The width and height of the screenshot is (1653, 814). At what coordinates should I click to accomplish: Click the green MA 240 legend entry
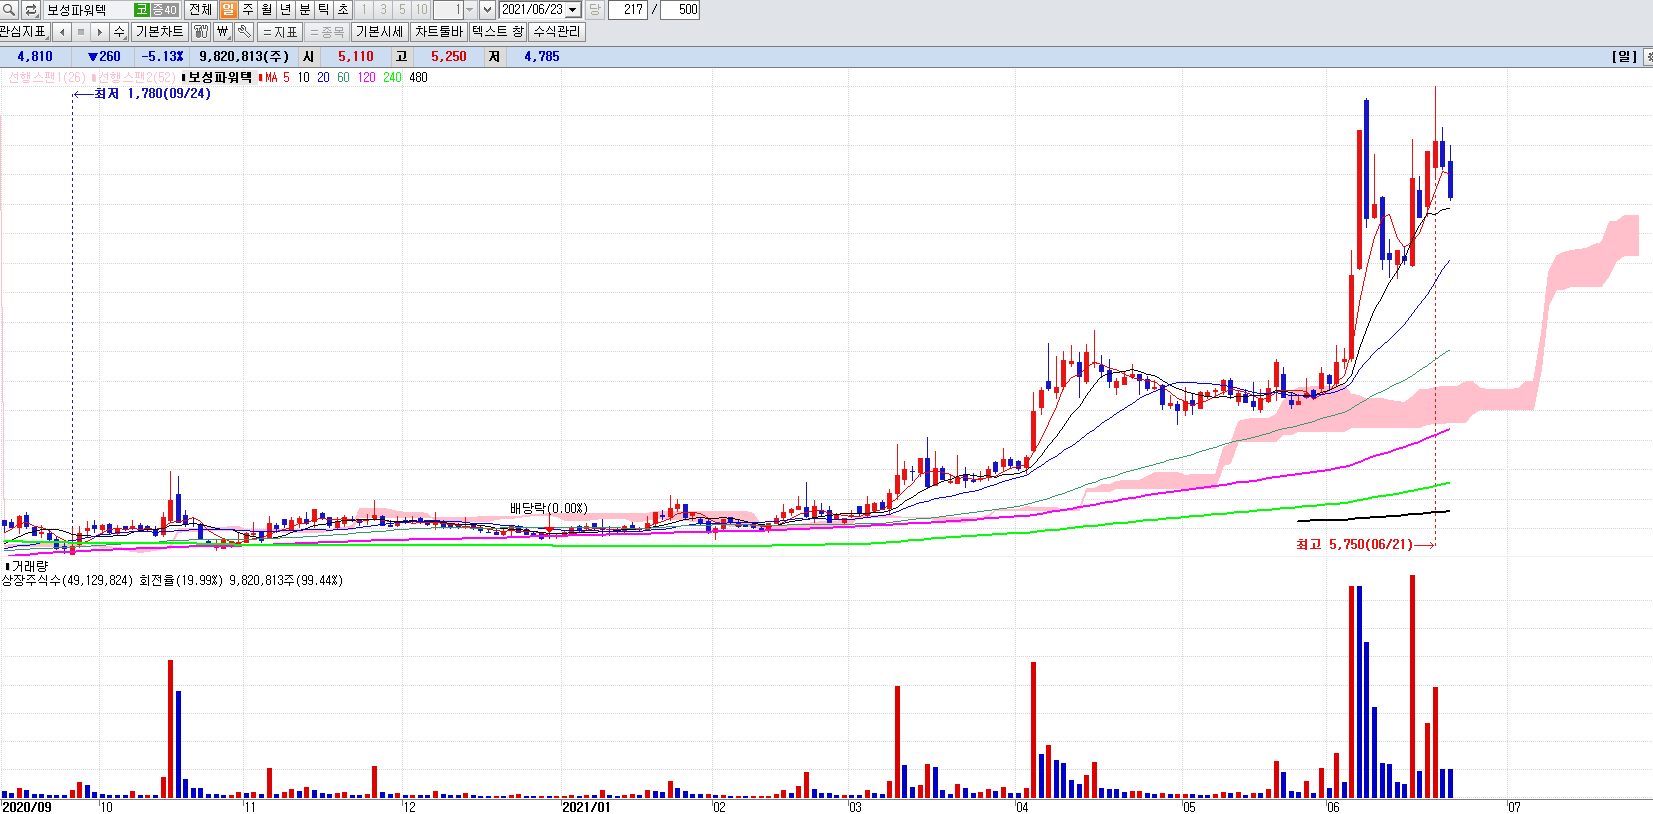(x=392, y=77)
